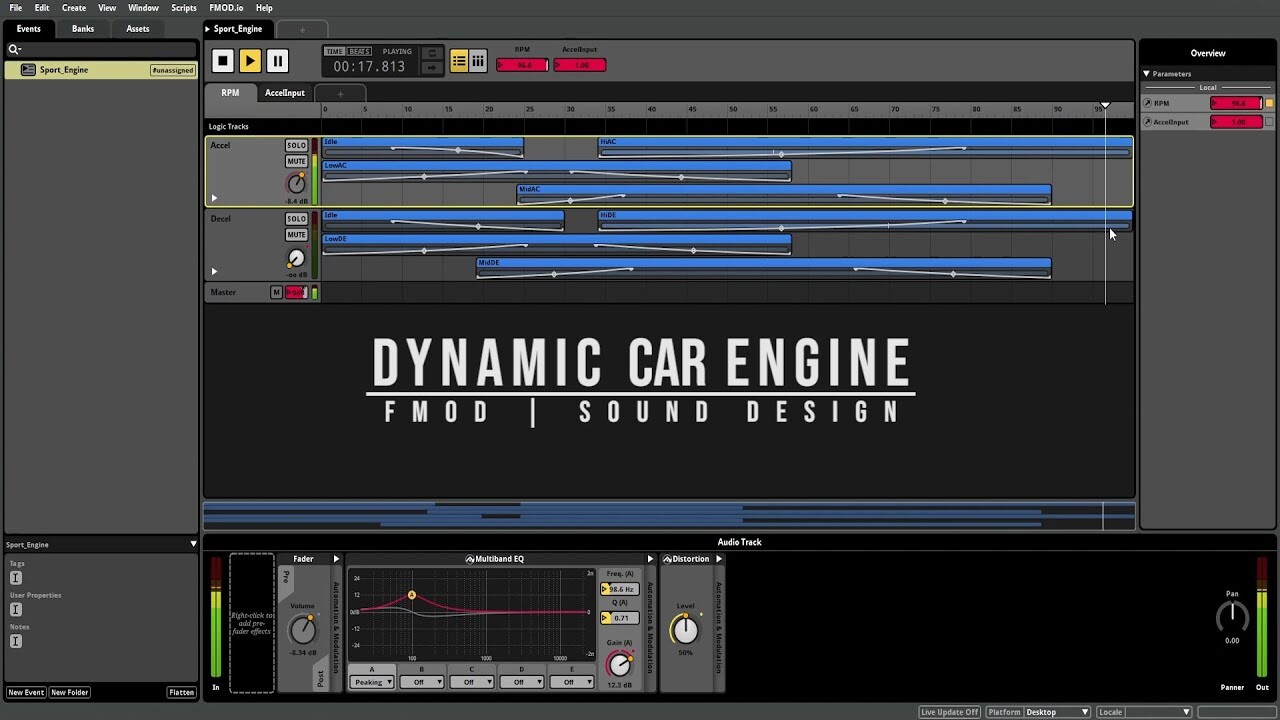Select the Sport_Engine event in the list
Image resolution: width=1280 pixels, height=720 pixels.
64,69
